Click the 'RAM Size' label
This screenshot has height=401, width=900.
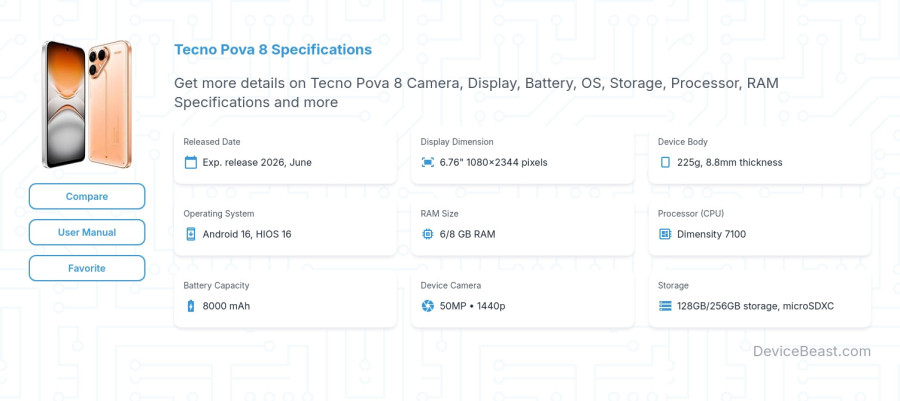pyautogui.click(x=440, y=213)
